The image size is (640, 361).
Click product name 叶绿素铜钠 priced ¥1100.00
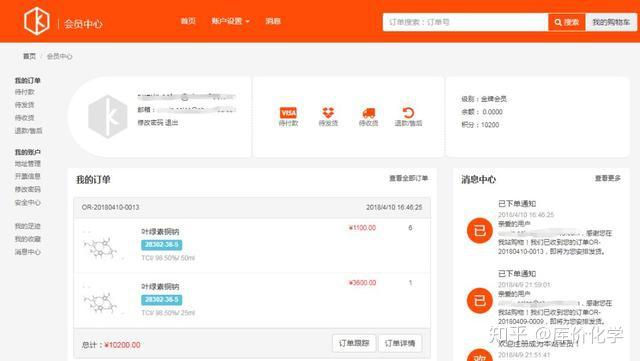pos(160,232)
